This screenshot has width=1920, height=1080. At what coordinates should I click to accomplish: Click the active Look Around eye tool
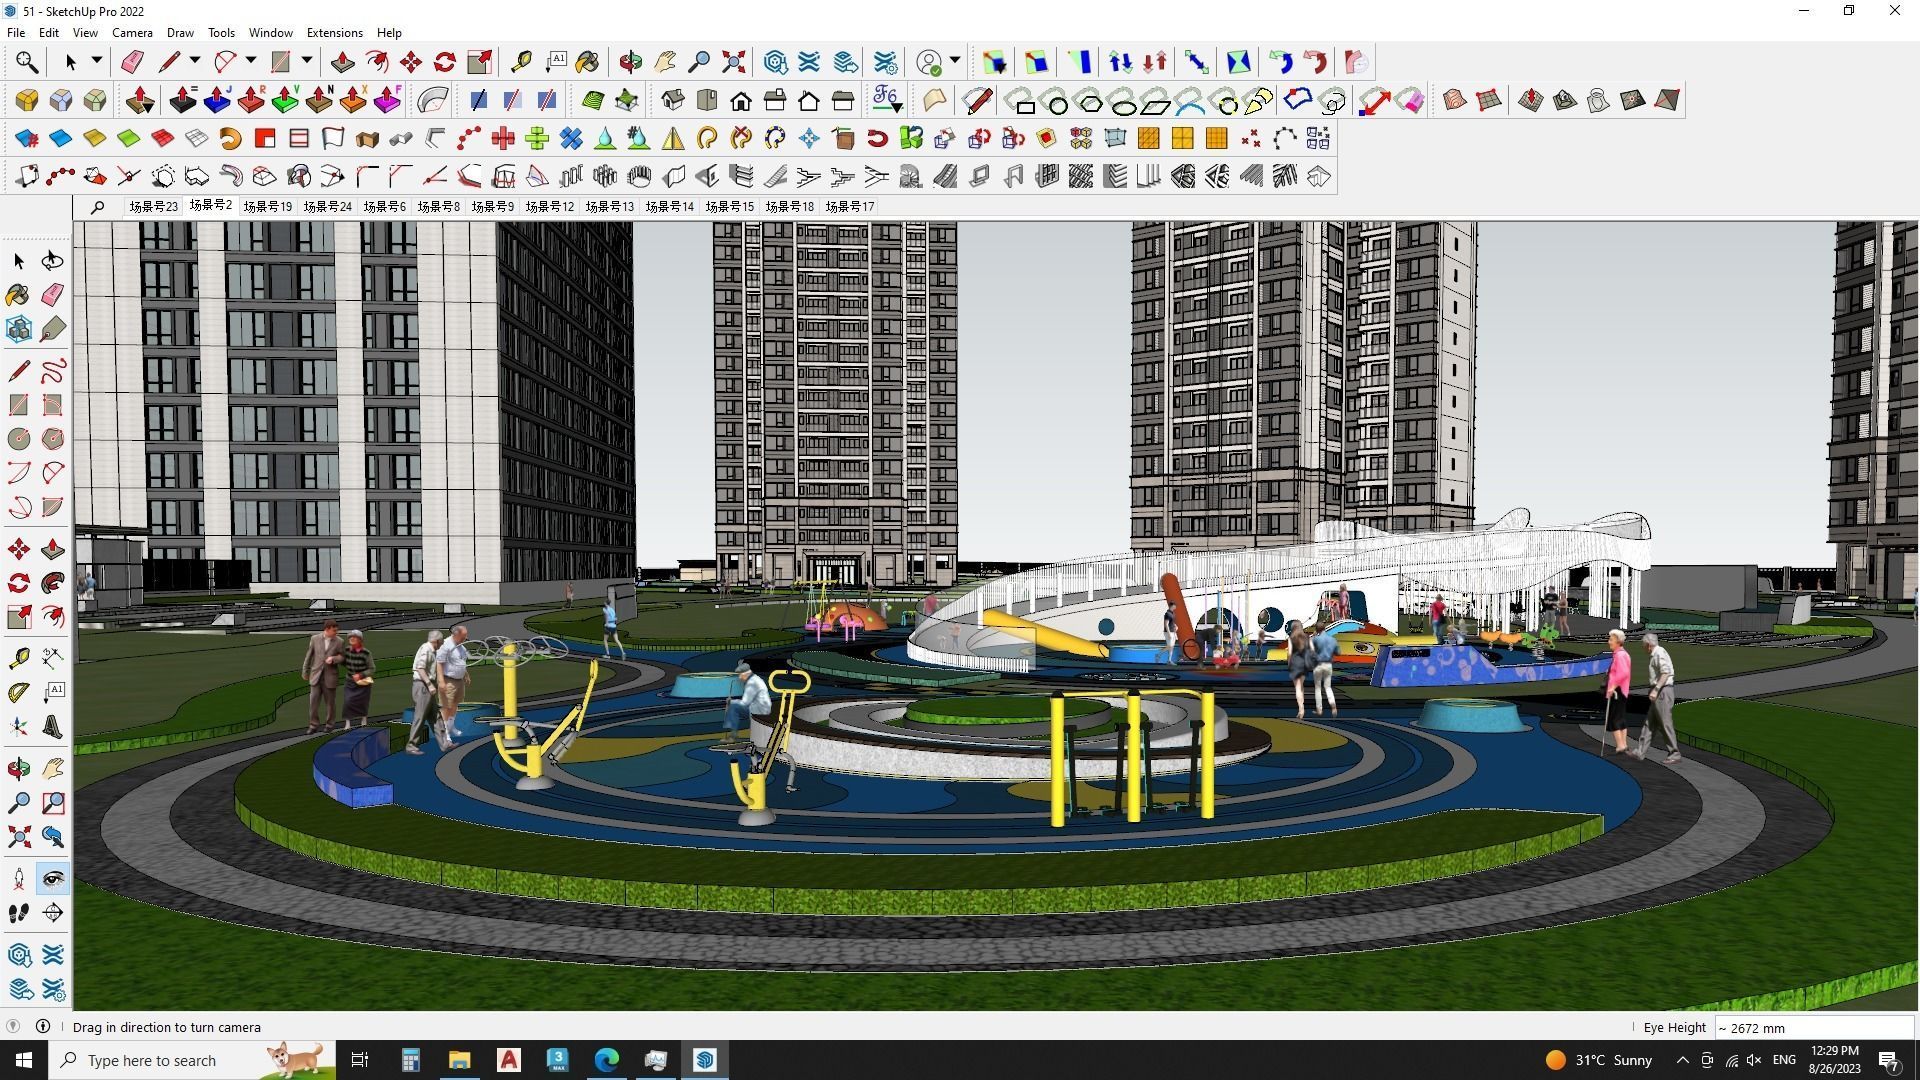click(x=52, y=879)
